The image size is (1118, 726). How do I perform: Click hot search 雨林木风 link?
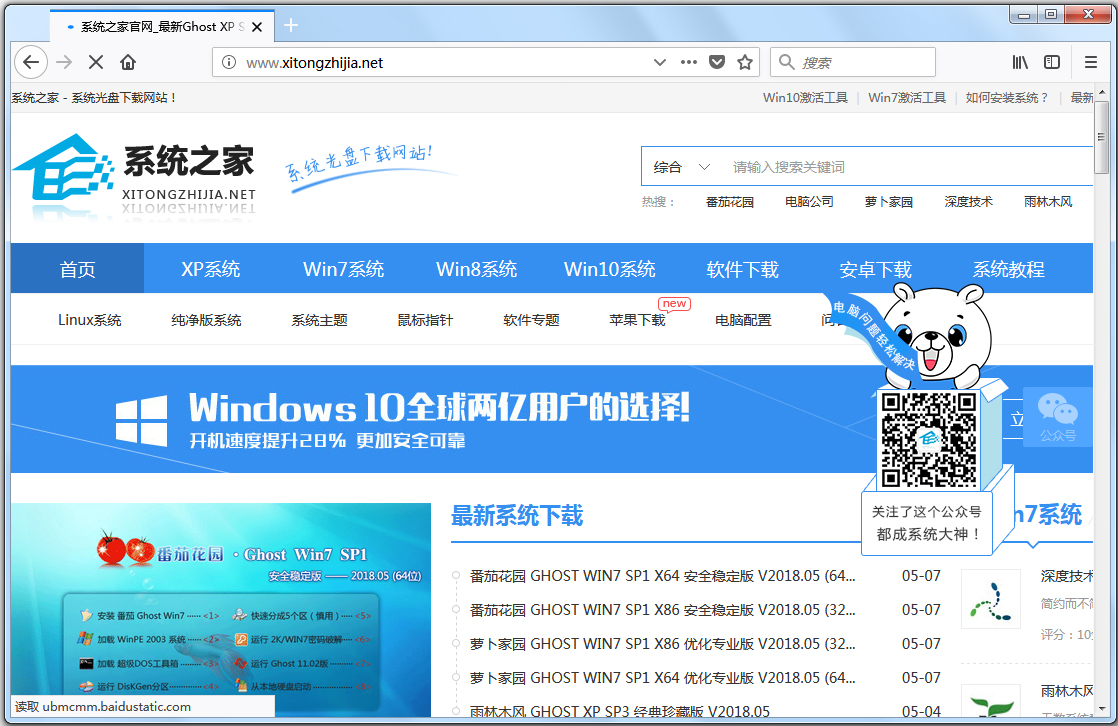point(1048,202)
